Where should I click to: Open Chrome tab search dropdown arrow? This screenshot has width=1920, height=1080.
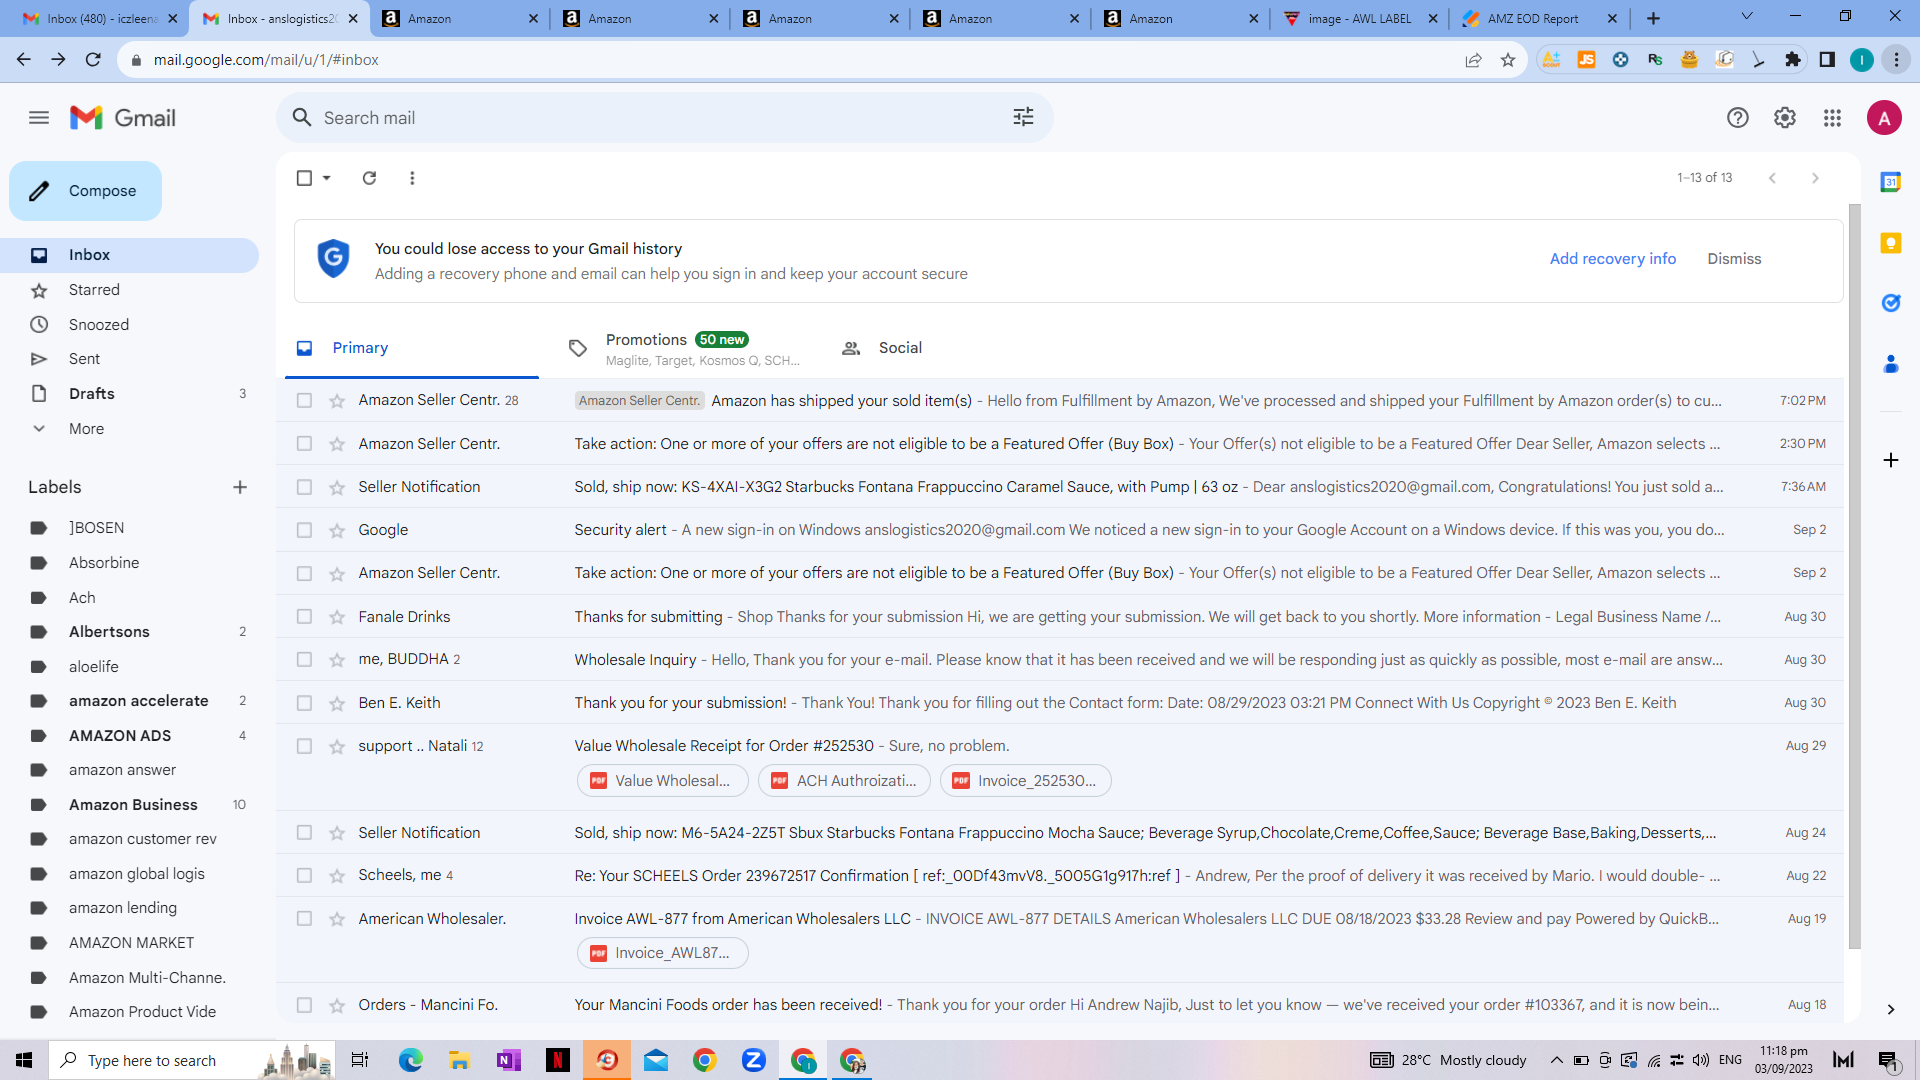1747,17
